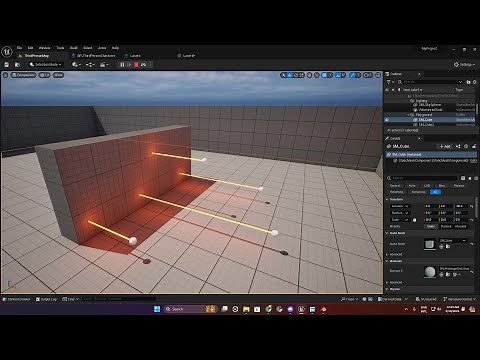Browse to Element 0 material in Content Browser
This screenshot has height=360, width=480.
447,274
